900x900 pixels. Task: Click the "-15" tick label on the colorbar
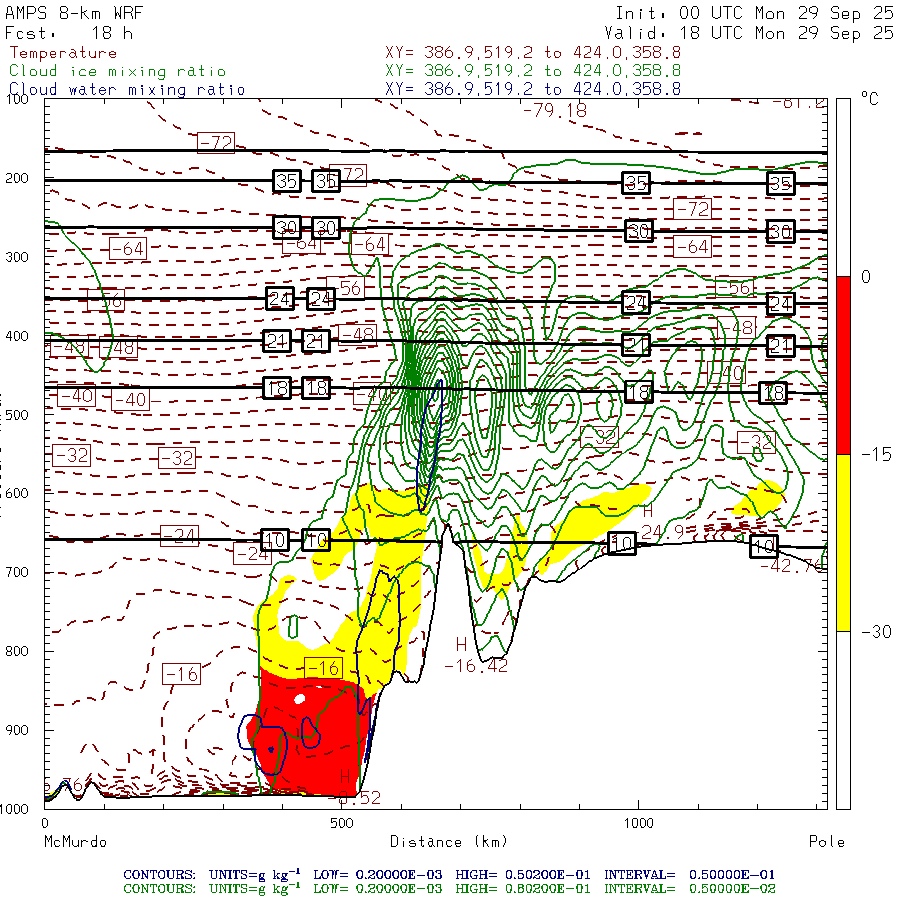pyautogui.click(x=876, y=455)
